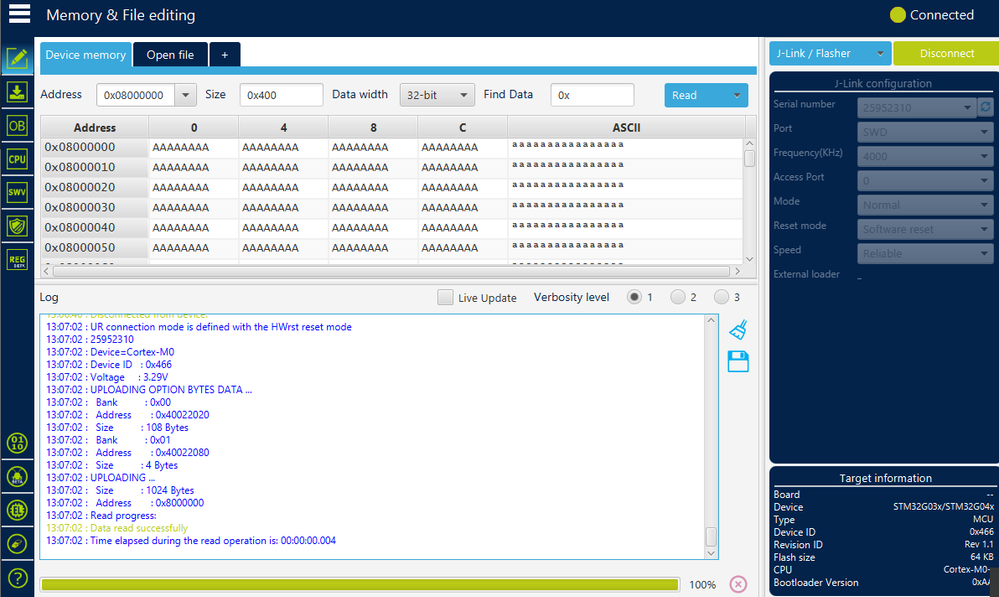
Task: Open the Data width 32-bit dropdown
Action: point(437,95)
